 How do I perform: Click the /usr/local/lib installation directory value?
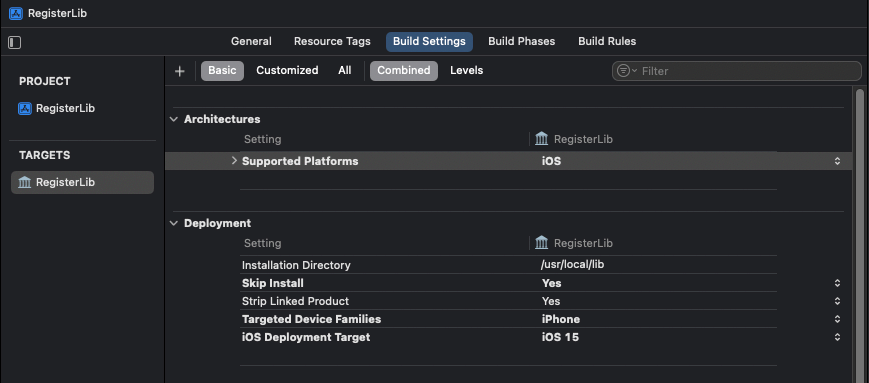(x=572, y=264)
